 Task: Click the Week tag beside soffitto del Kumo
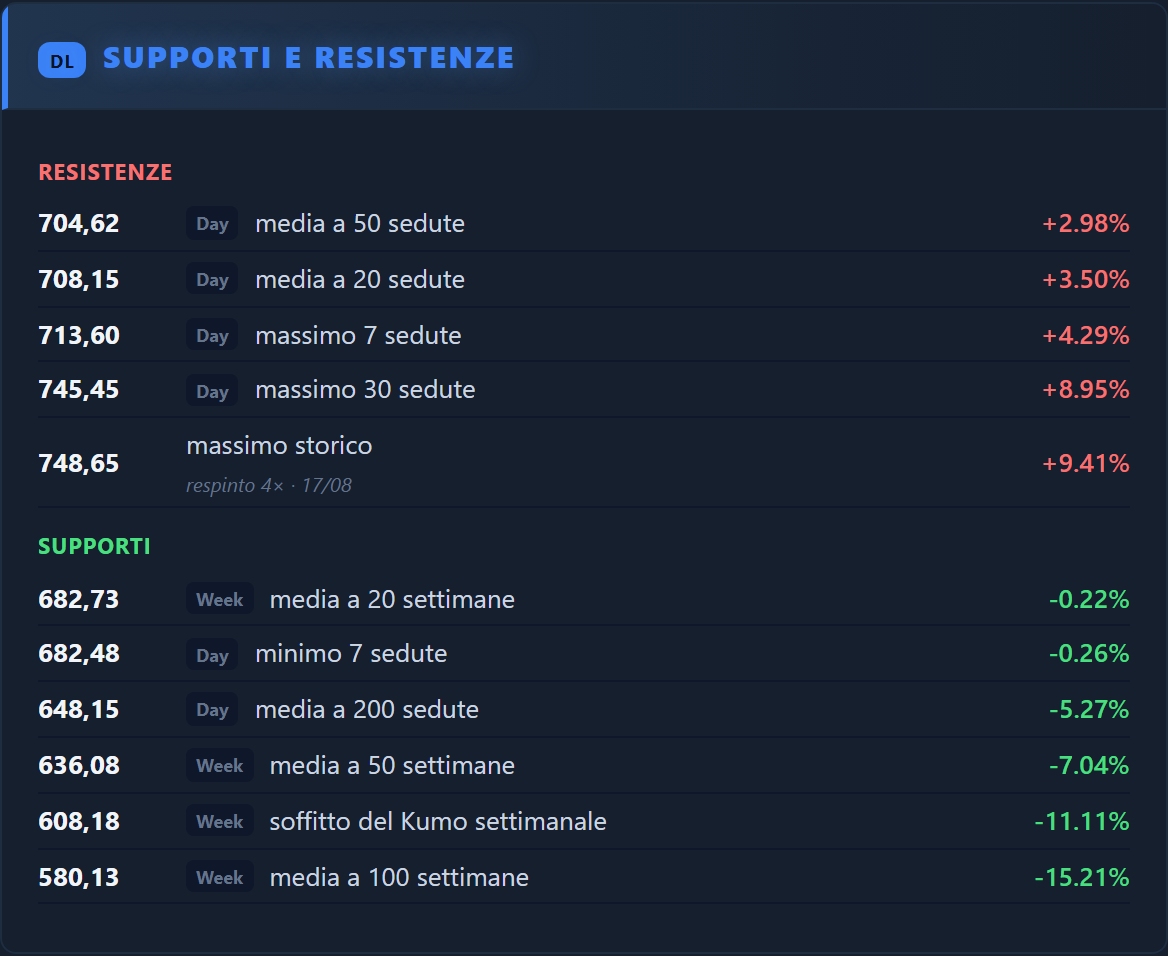click(220, 821)
